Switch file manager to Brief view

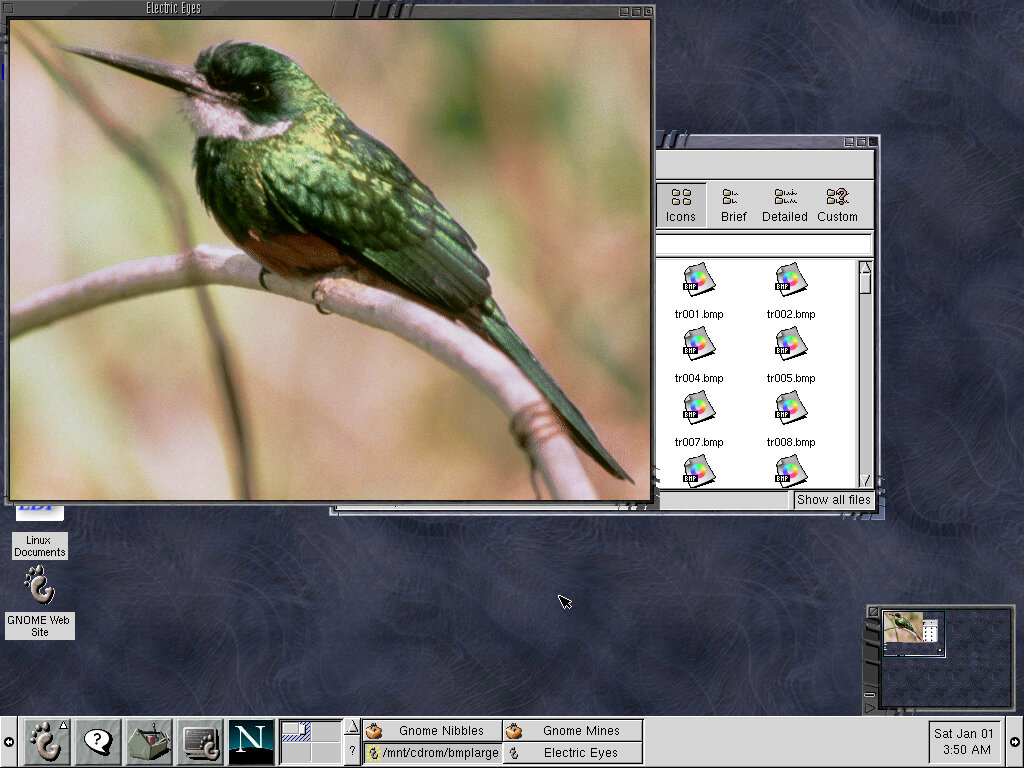point(733,205)
